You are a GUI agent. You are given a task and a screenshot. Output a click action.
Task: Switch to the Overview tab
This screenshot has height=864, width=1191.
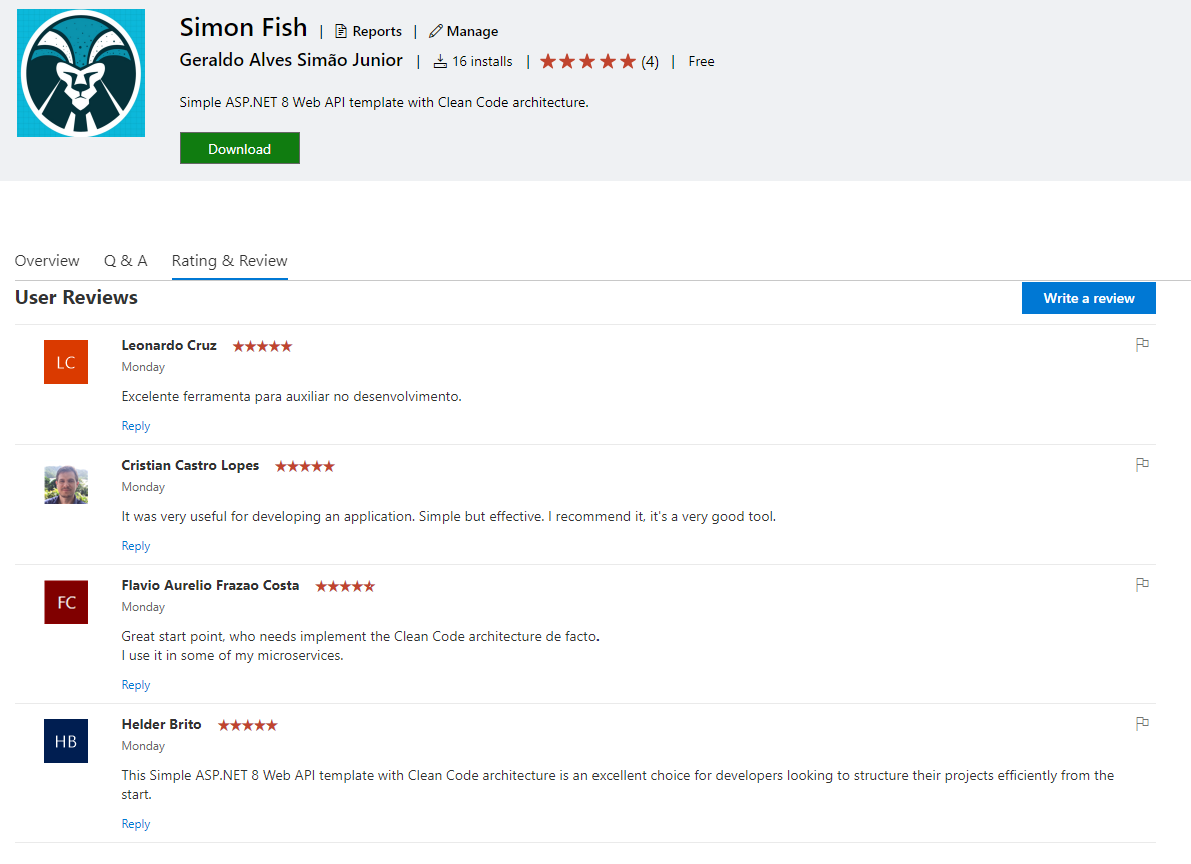[x=47, y=260]
